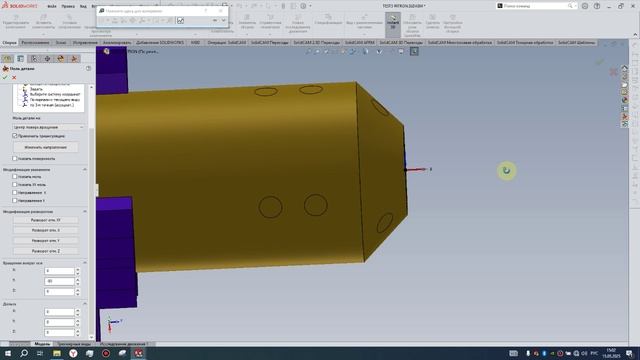Select 'by 3 points' coordinate option in list

tap(52, 105)
